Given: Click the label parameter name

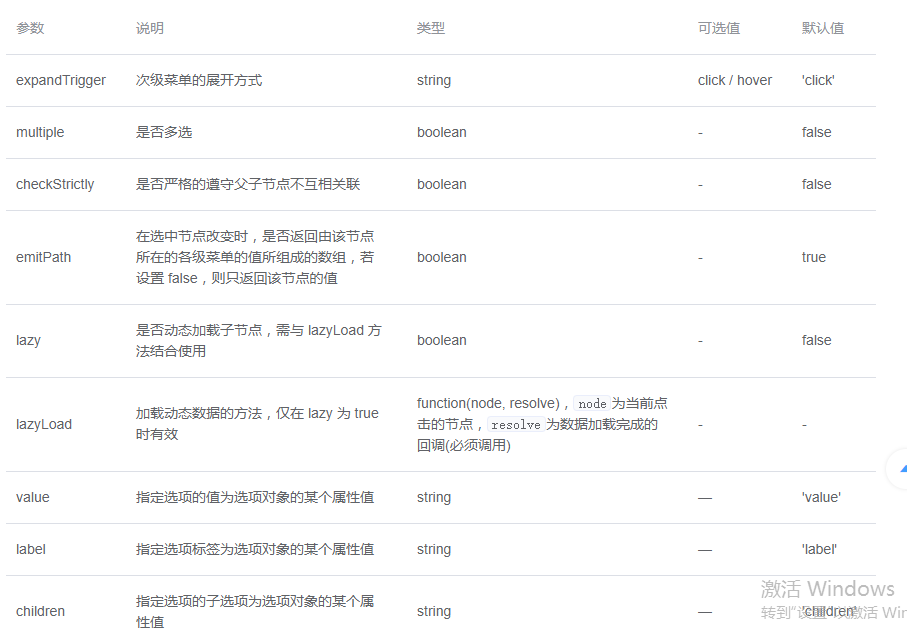Looking at the screenshot, I should coord(31,550).
